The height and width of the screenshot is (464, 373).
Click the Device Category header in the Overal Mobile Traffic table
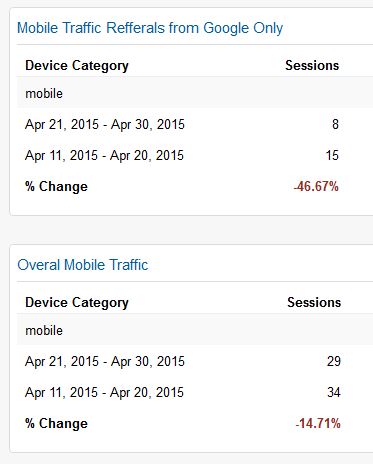point(77,303)
